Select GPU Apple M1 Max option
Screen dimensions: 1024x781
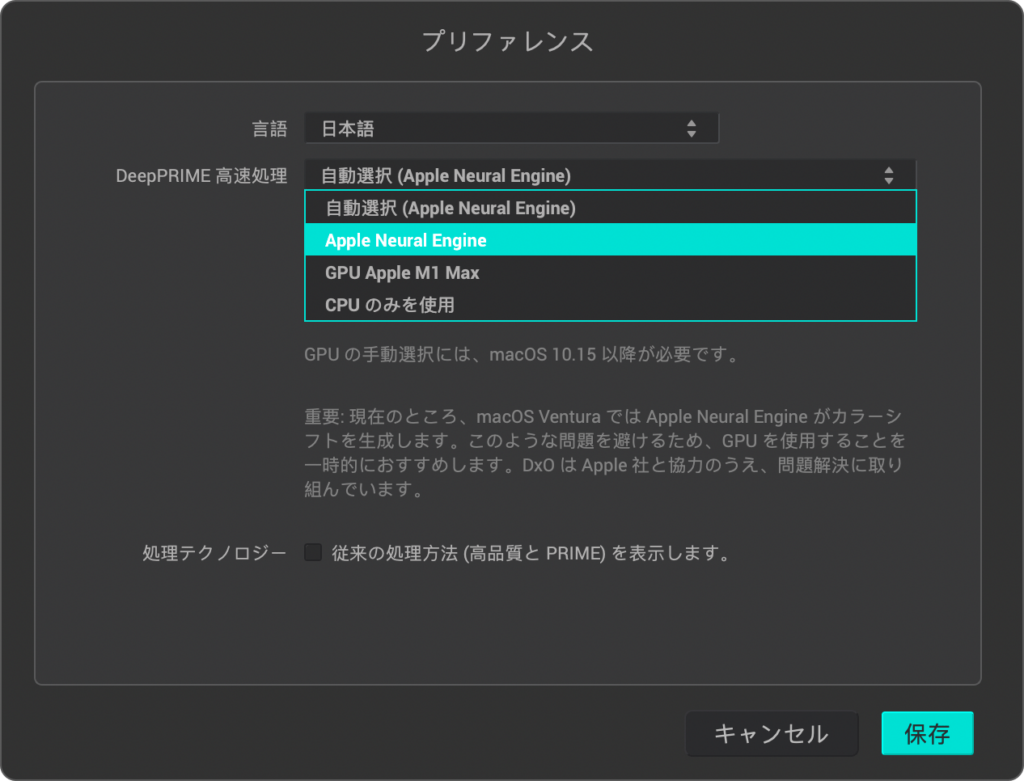tap(610, 272)
